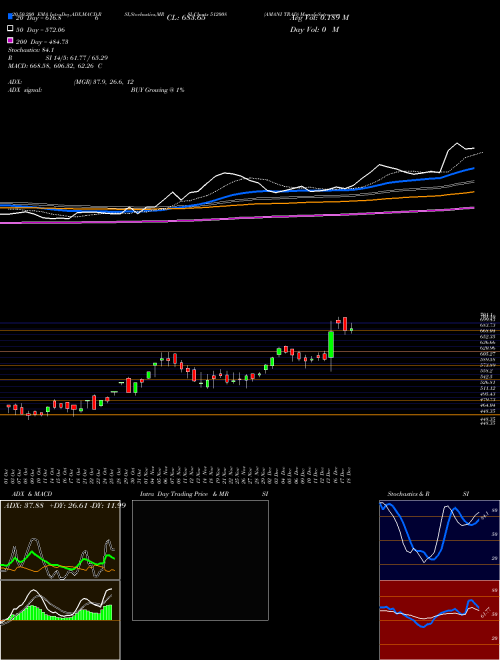Click the blue 20 Day legend swatch
This screenshot has height=660, width=500.
tap(10, 18)
